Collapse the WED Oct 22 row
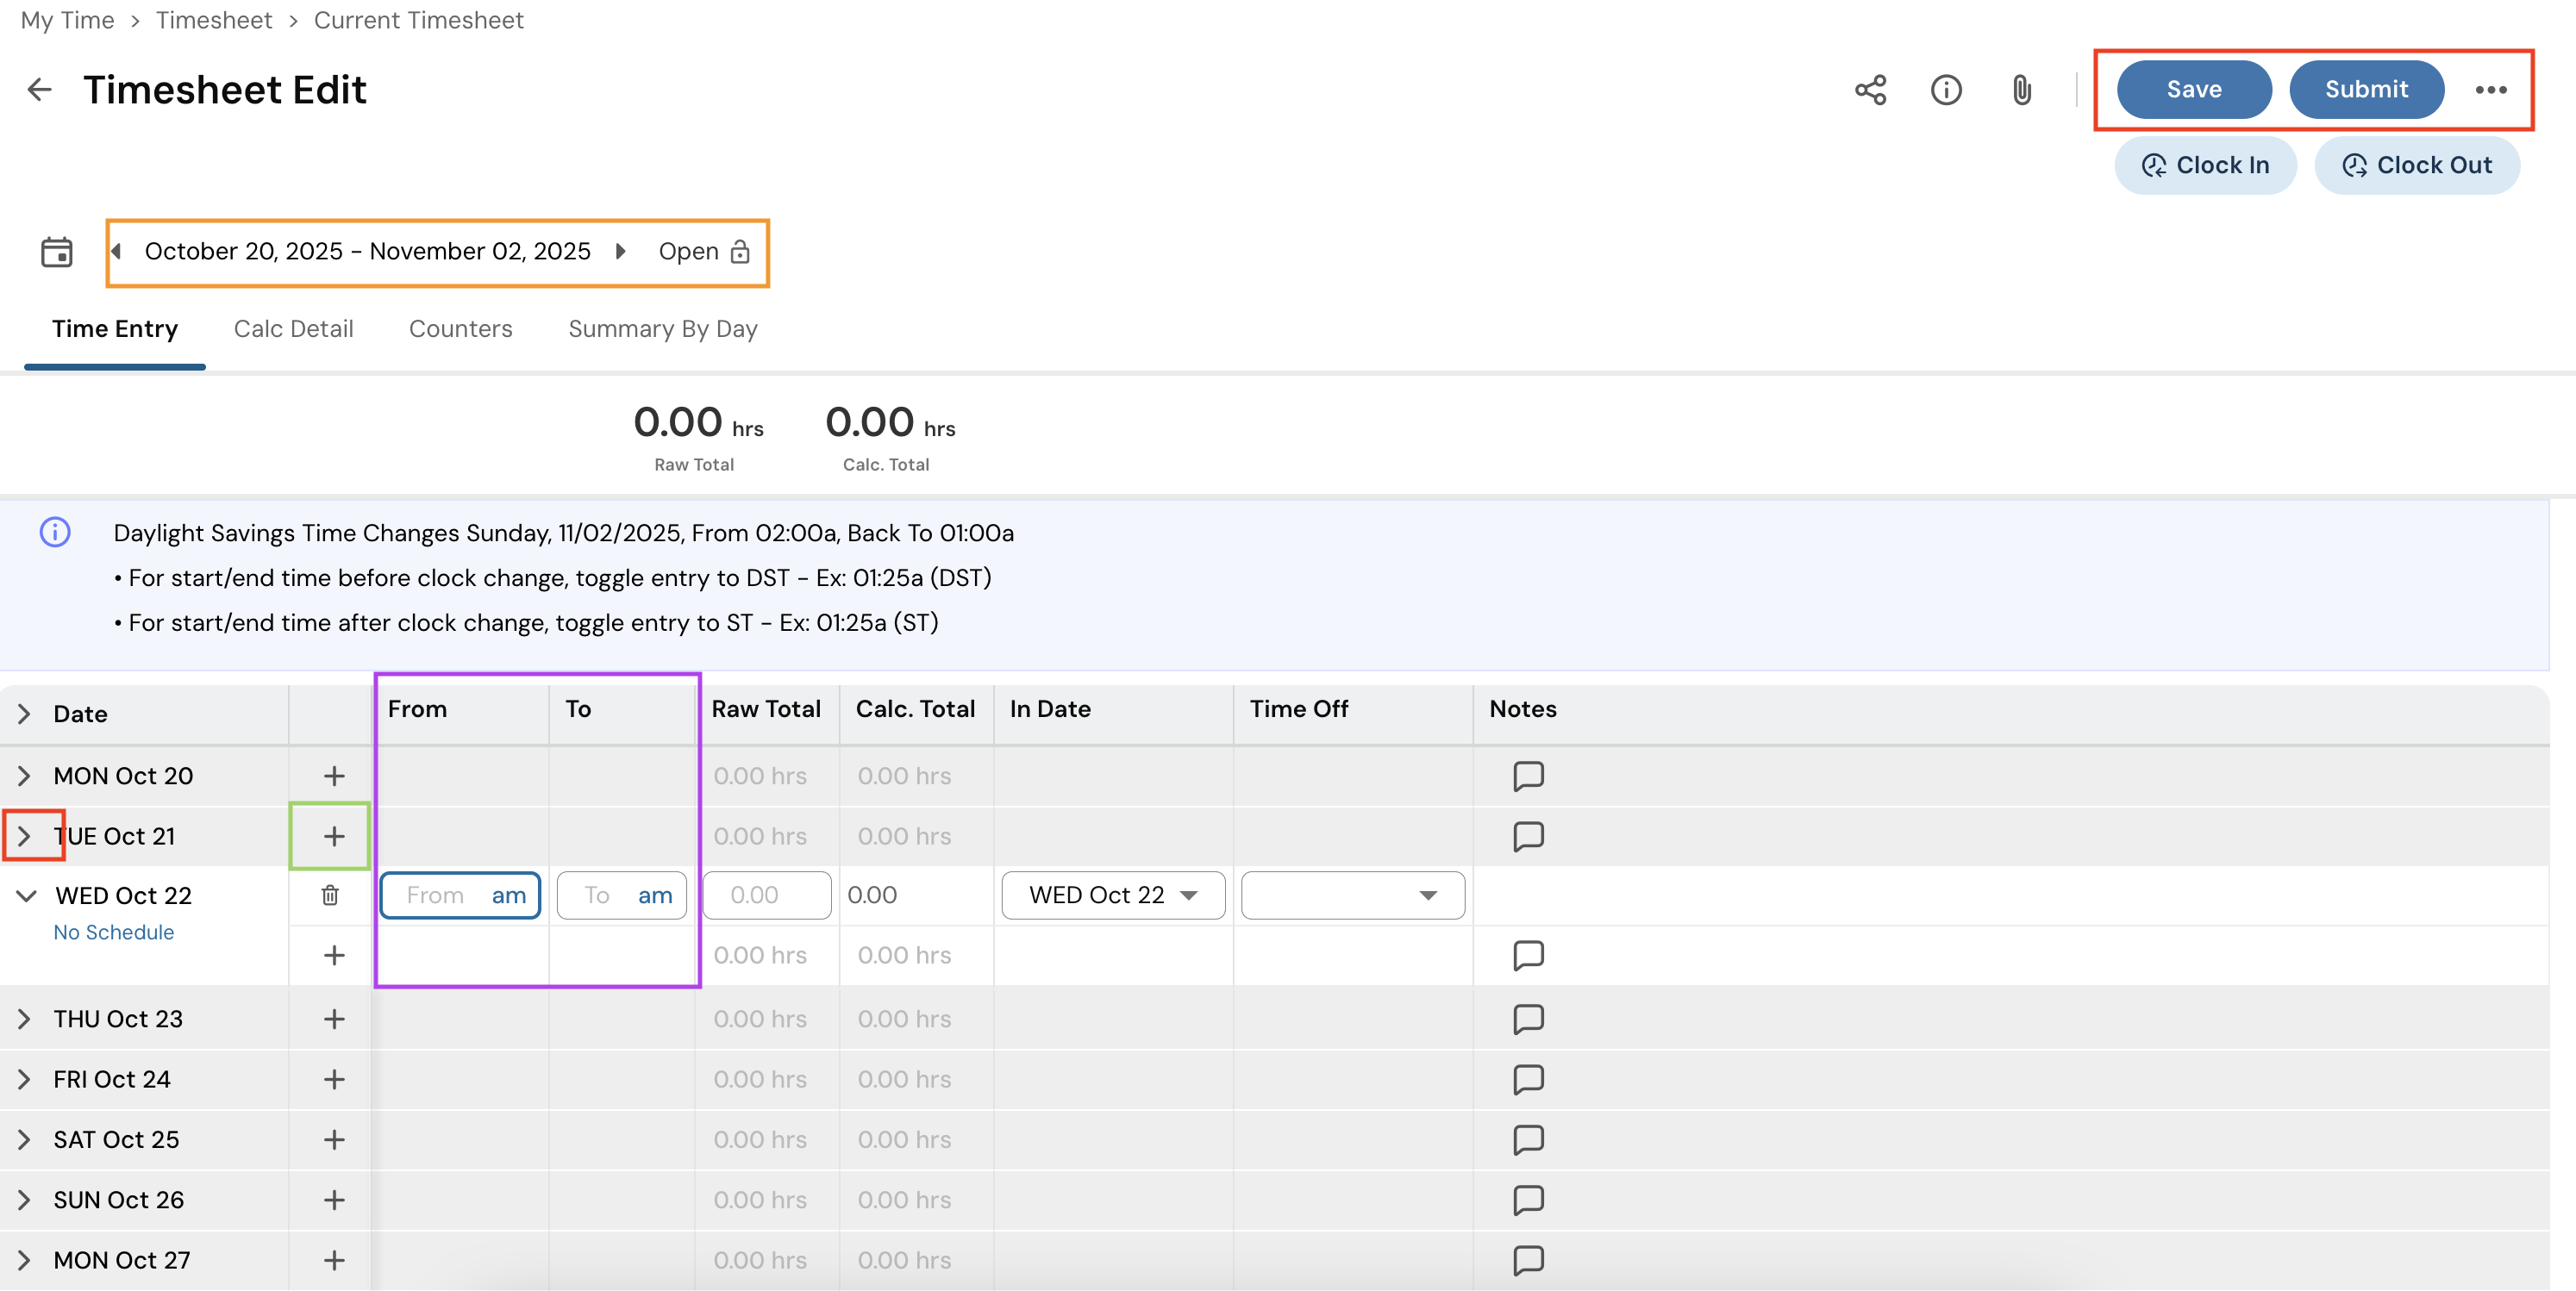 27,895
